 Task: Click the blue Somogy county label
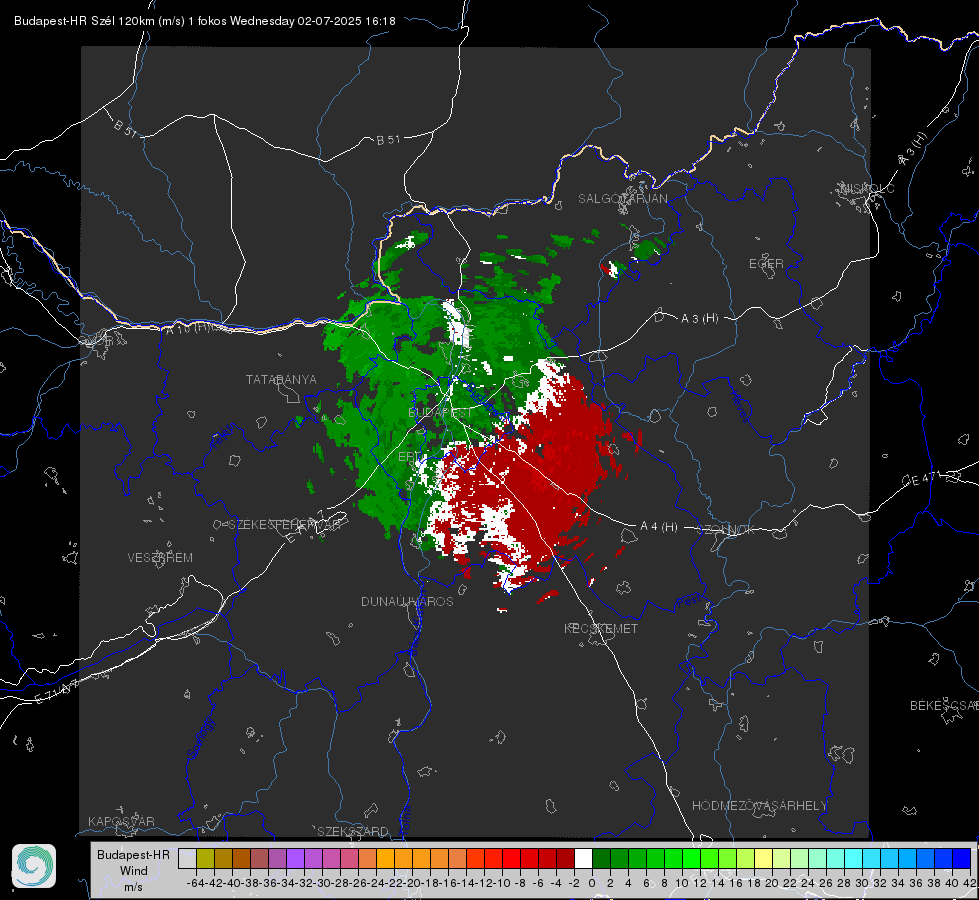(200, 738)
